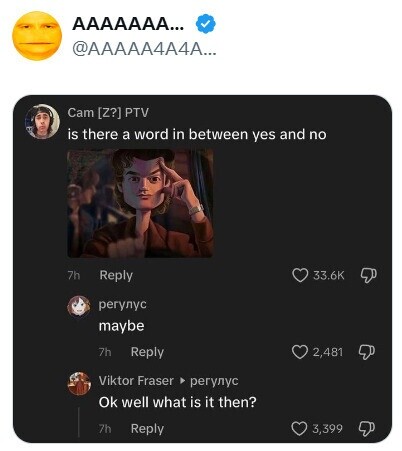Click the blue verified badge
Screen dimensions: 402x451
point(206,24)
